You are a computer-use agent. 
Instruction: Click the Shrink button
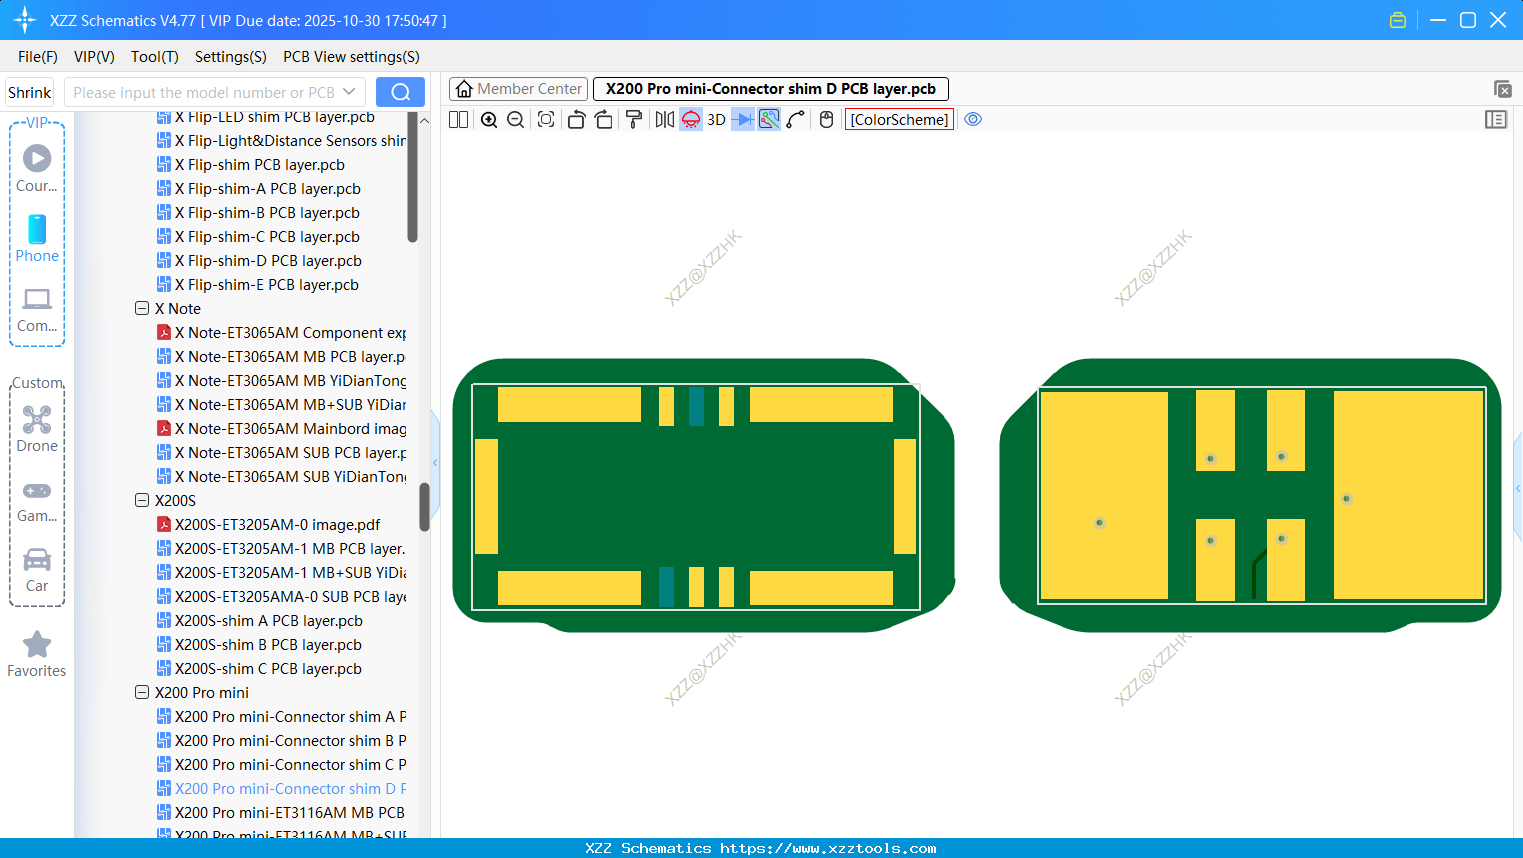pos(29,91)
